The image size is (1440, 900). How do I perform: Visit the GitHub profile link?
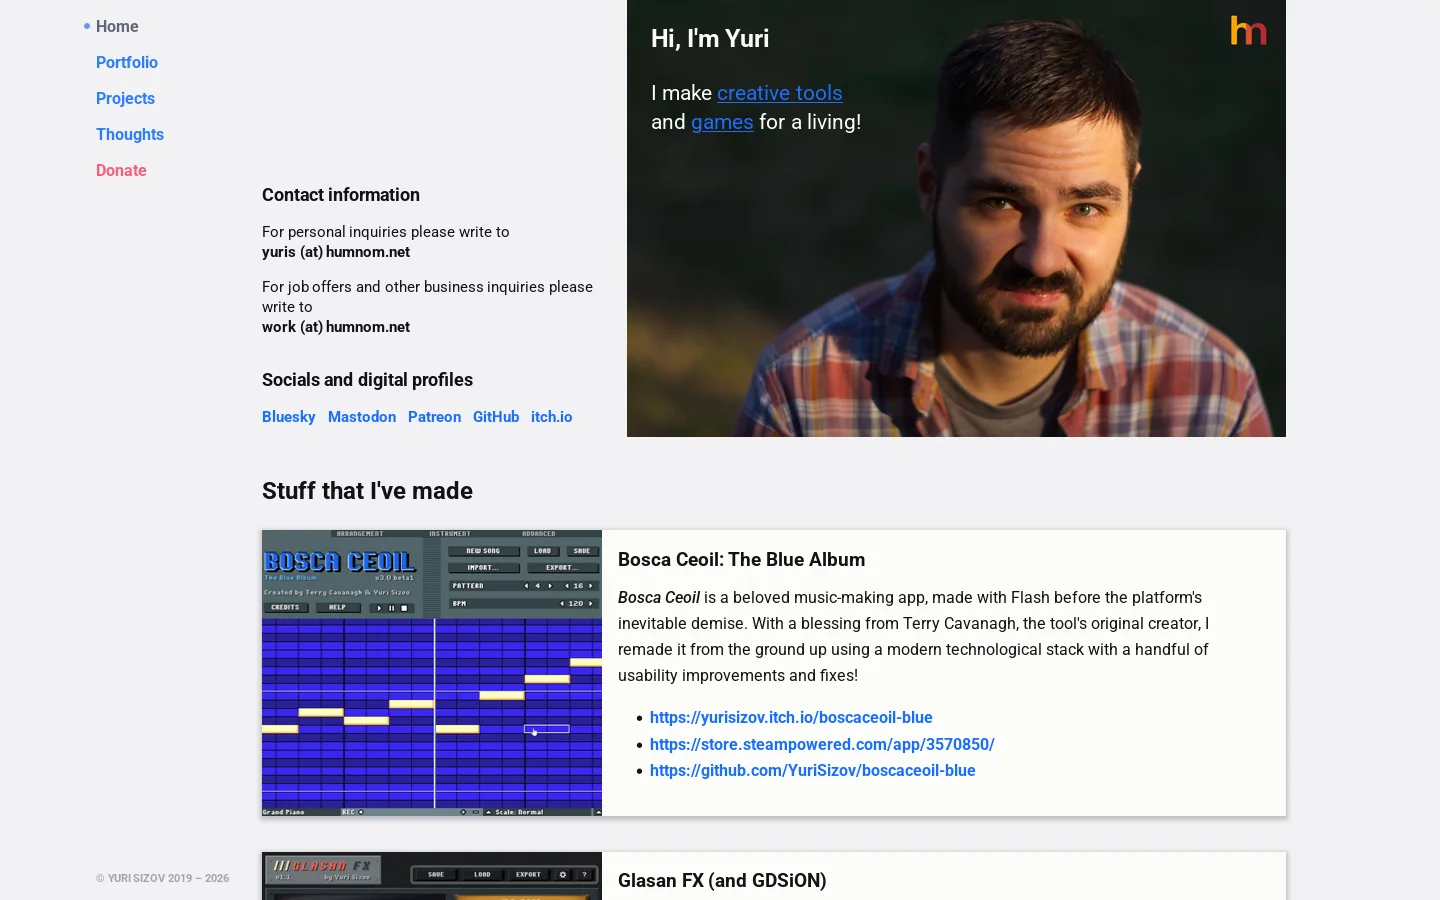496,417
